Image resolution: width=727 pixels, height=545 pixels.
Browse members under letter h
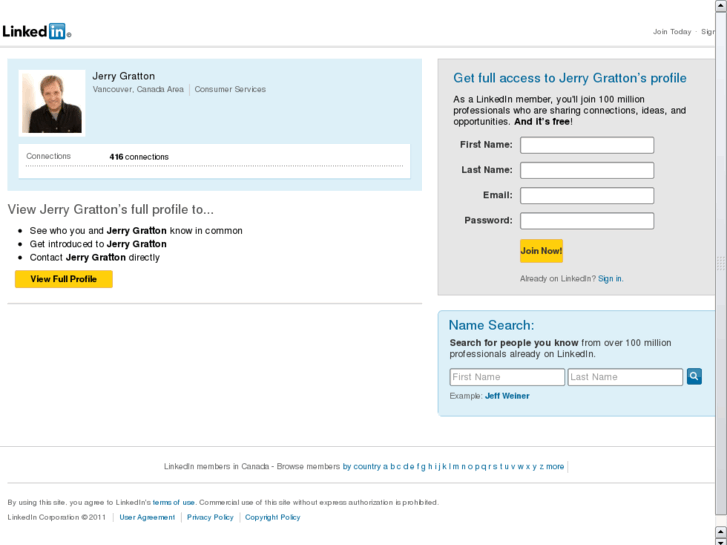(430, 467)
